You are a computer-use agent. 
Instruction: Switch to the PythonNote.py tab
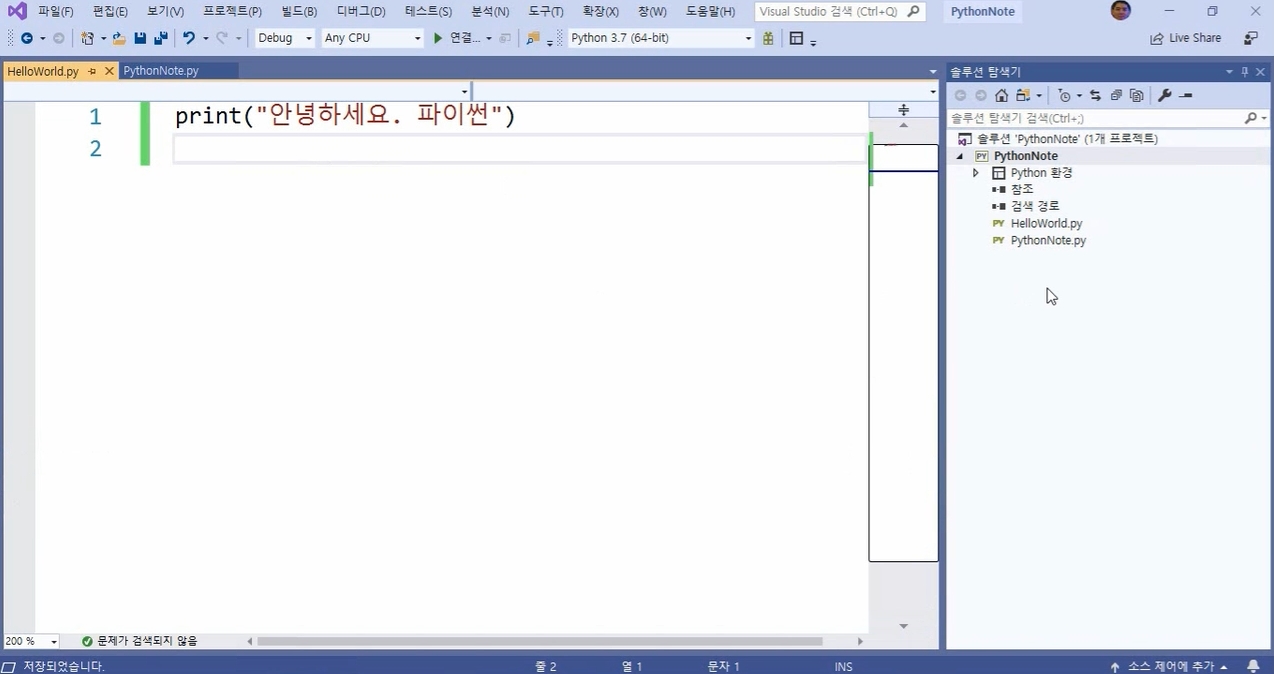click(161, 71)
